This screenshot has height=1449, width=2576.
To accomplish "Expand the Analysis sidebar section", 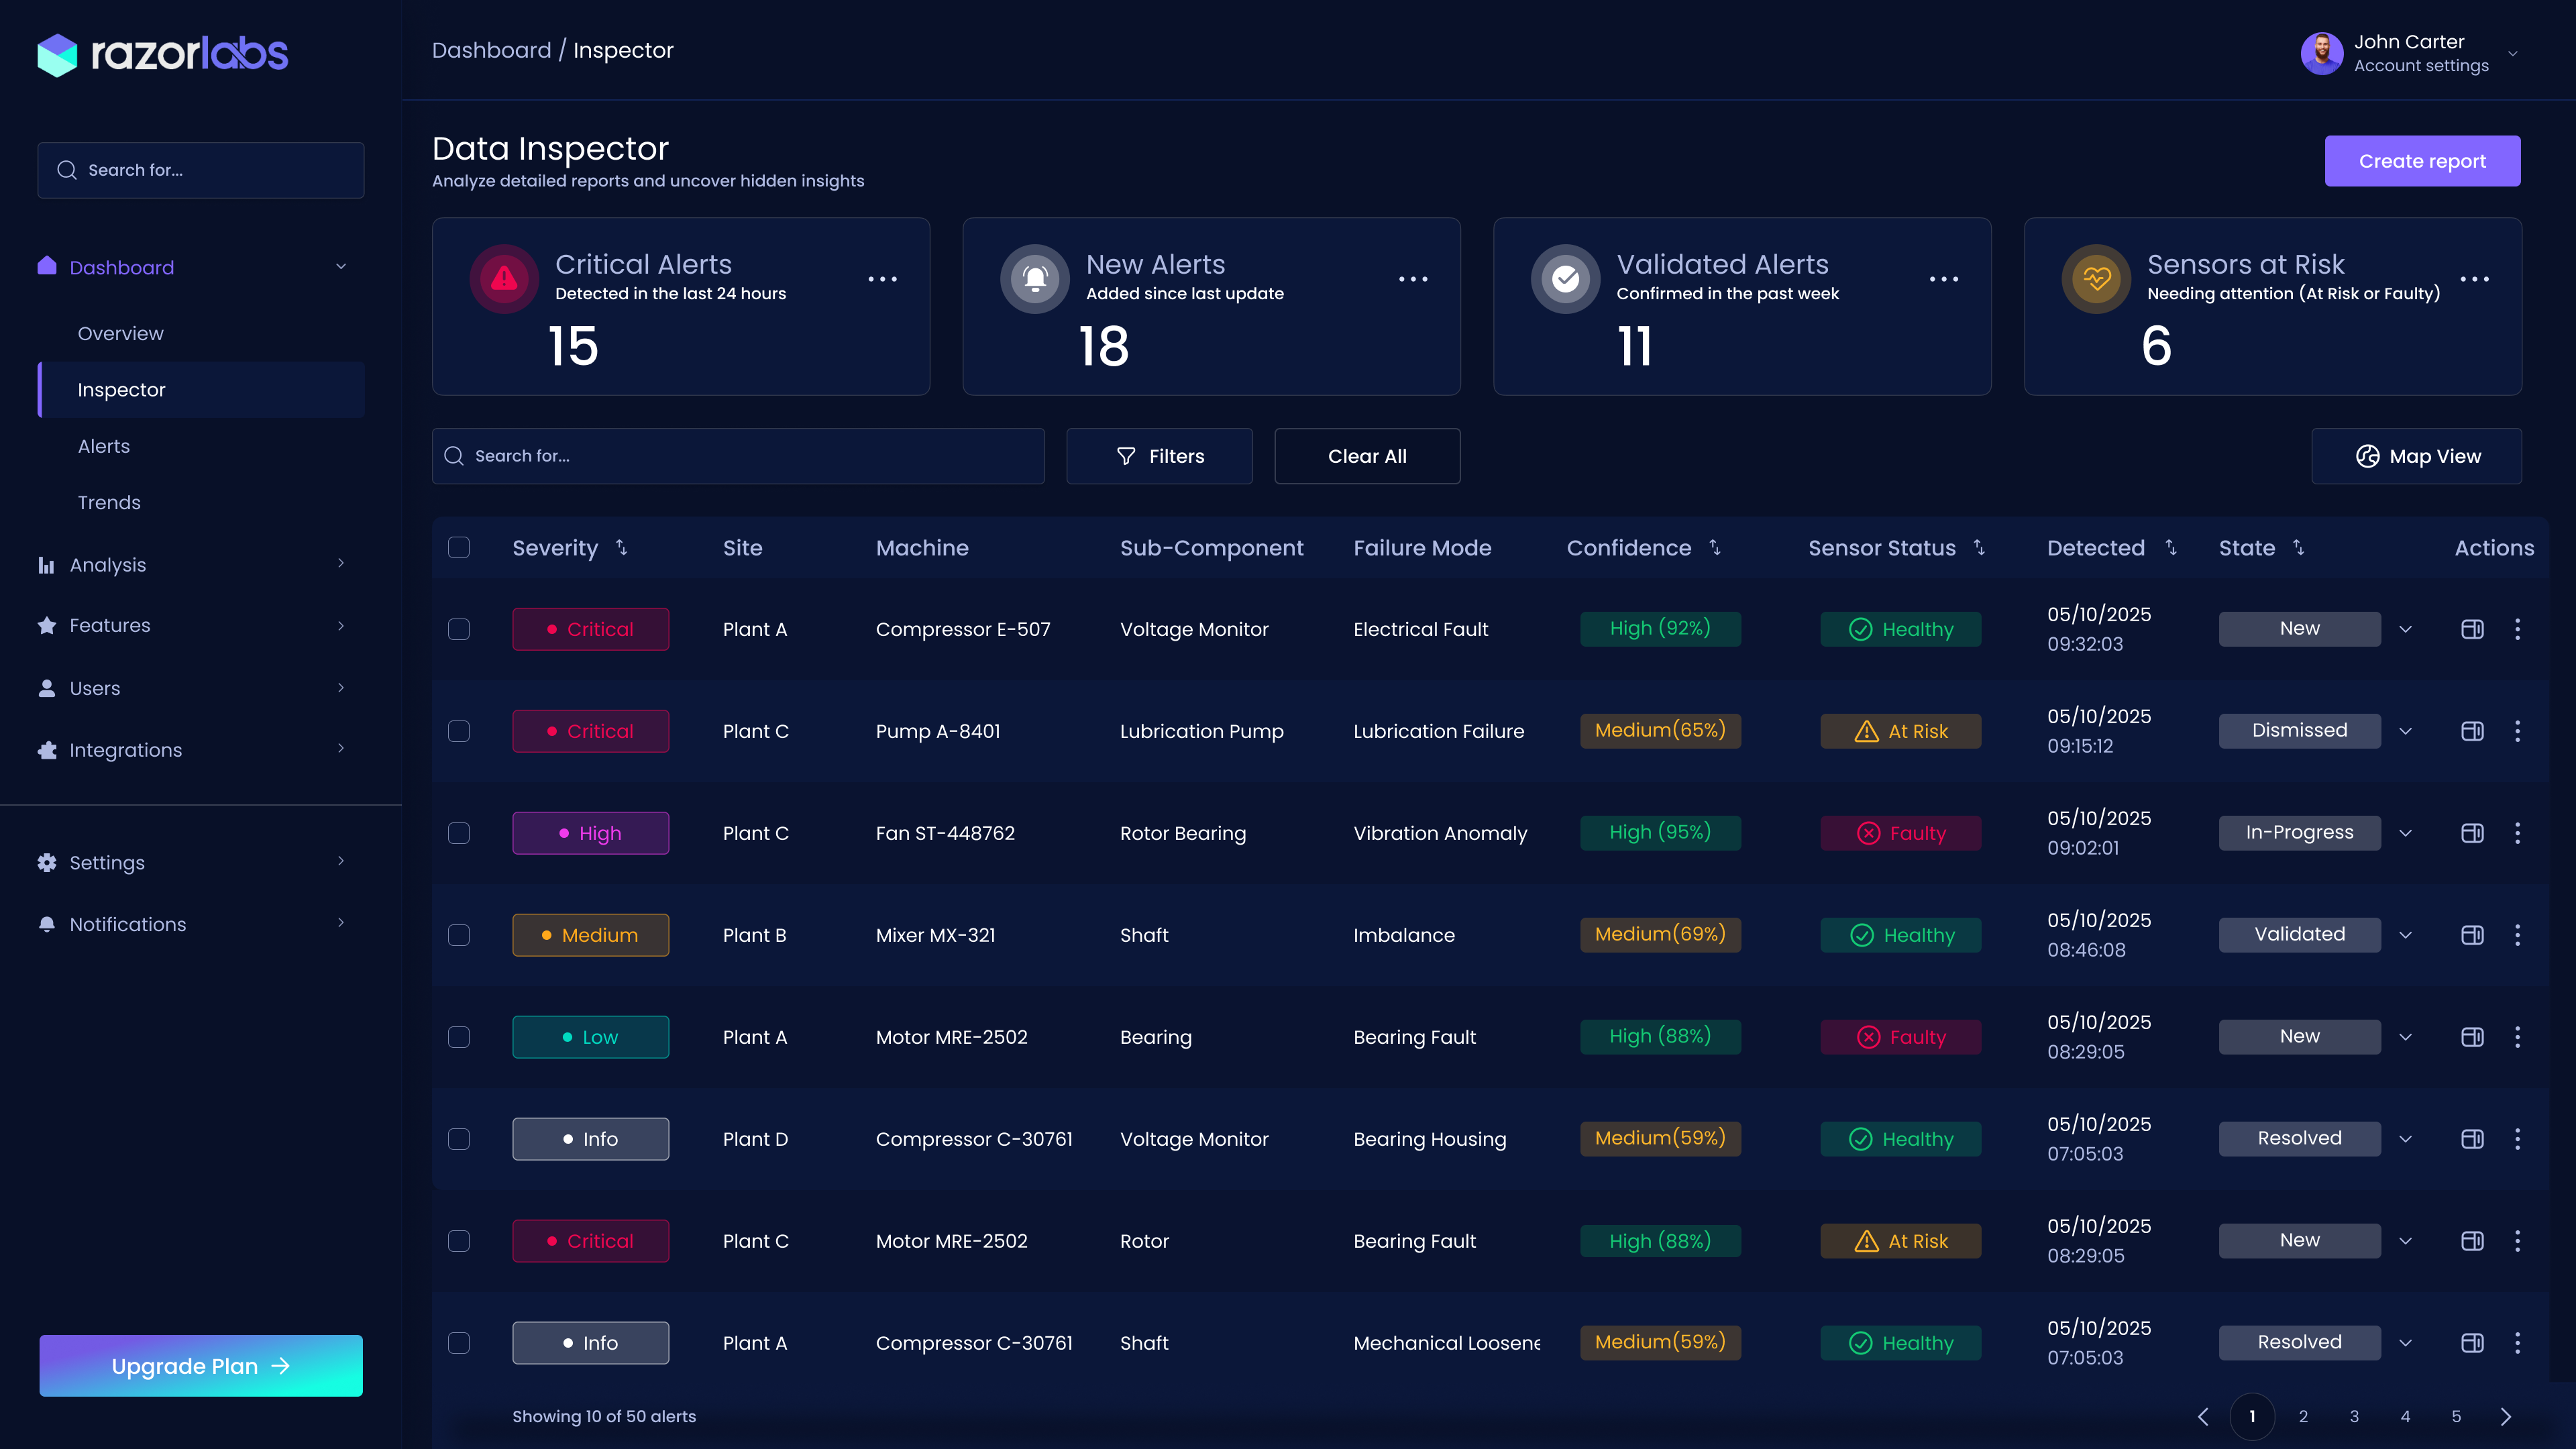I will (x=341, y=563).
